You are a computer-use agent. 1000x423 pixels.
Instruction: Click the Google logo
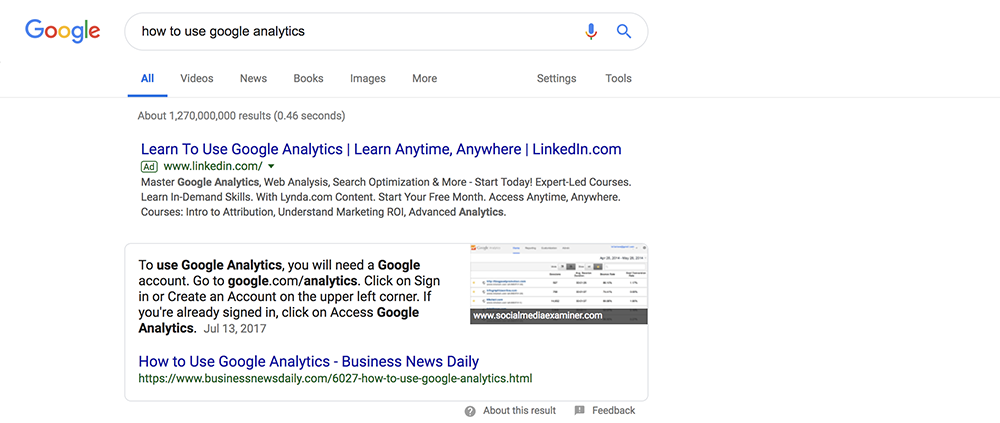(62, 31)
